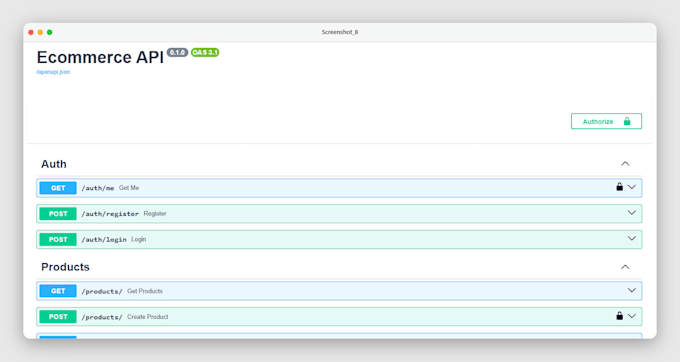Expand the POST /auth/login endpoint arrow
This screenshot has width=680, height=362.
pos(632,238)
